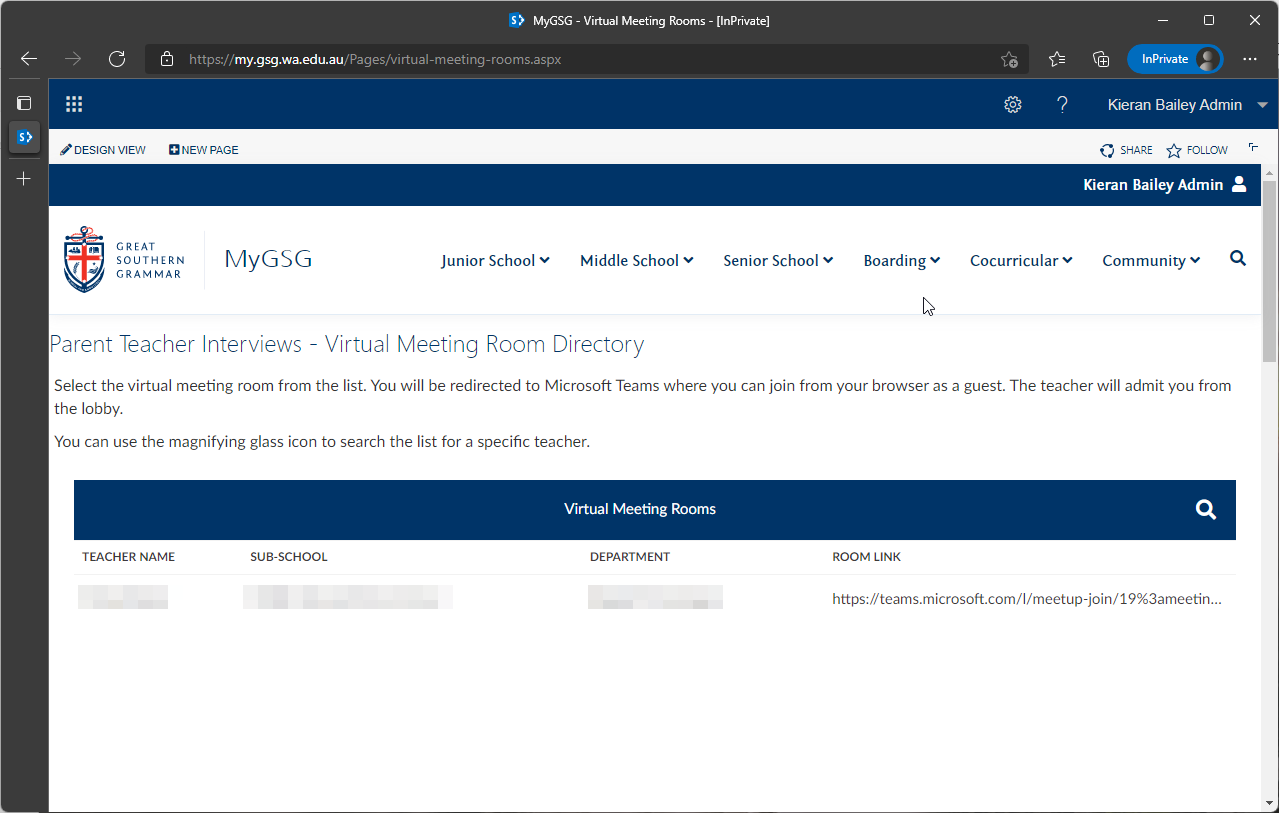This screenshot has width=1279, height=813.
Task: Expand the Senior School menu
Action: (778, 260)
